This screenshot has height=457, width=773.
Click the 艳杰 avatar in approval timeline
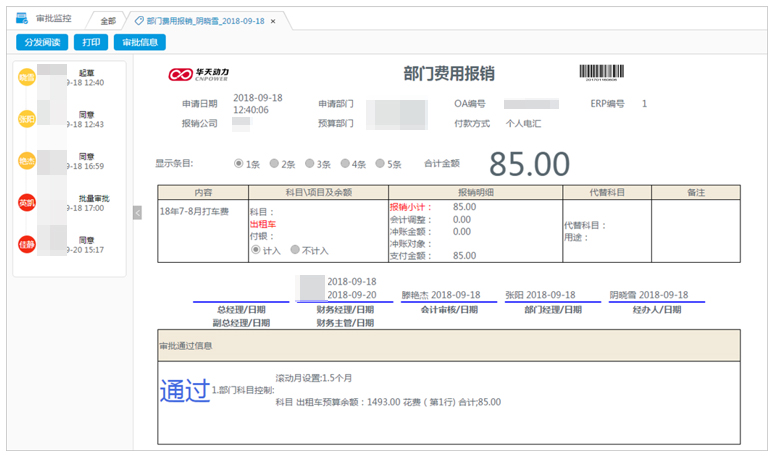point(27,161)
